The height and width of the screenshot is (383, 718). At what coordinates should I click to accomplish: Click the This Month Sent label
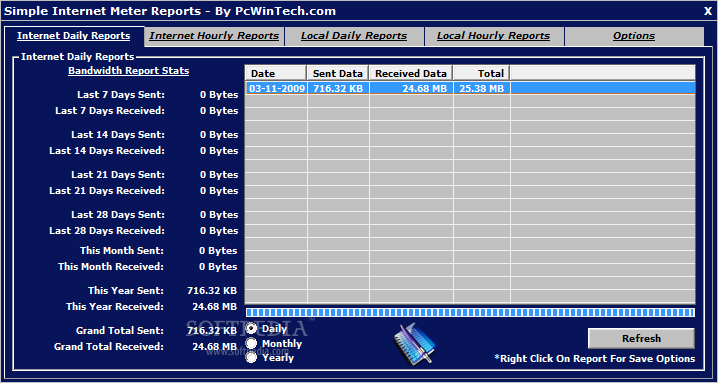click(x=122, y=251)
